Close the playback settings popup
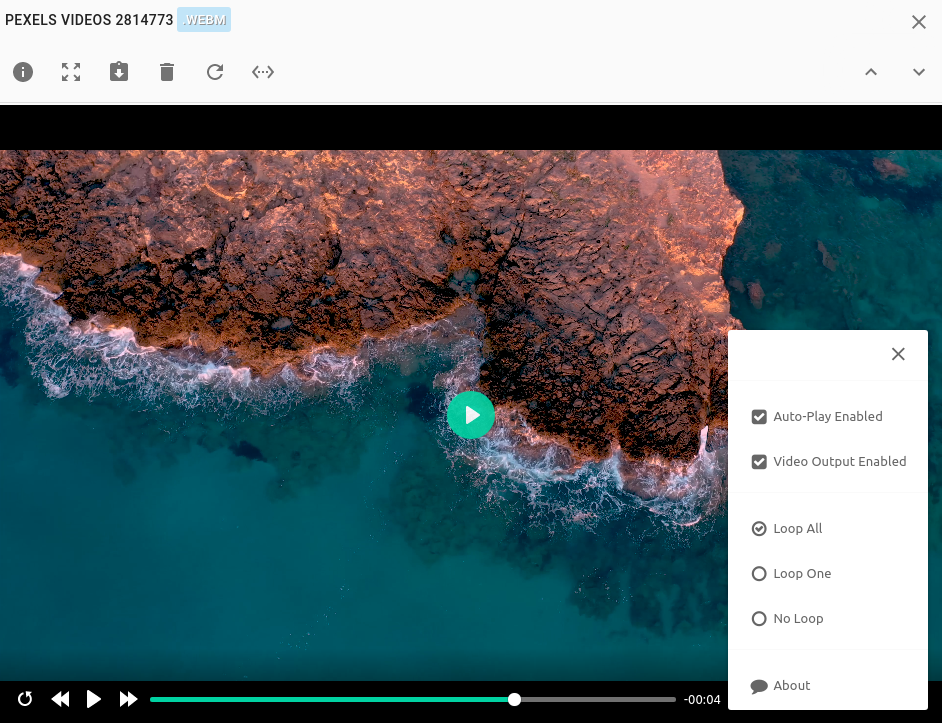Viewport: 942px width, 723px height. (898, 354)
